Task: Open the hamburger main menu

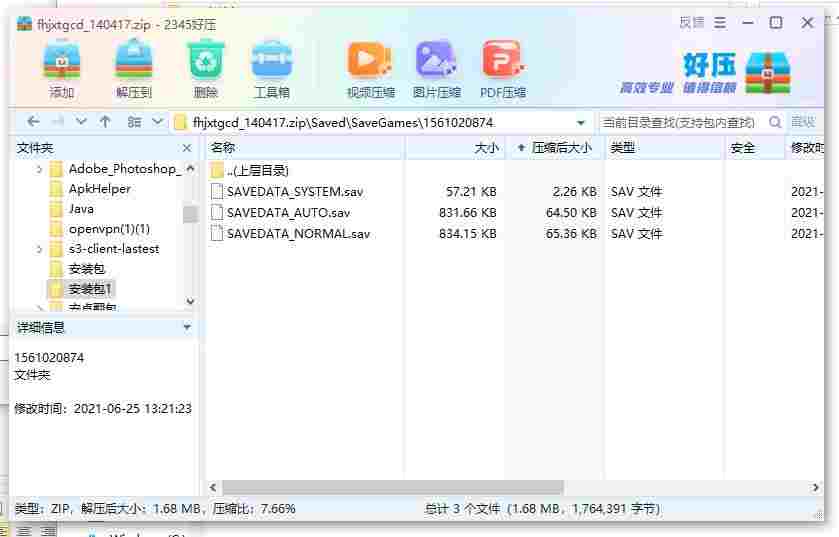Action: point(720,23)
